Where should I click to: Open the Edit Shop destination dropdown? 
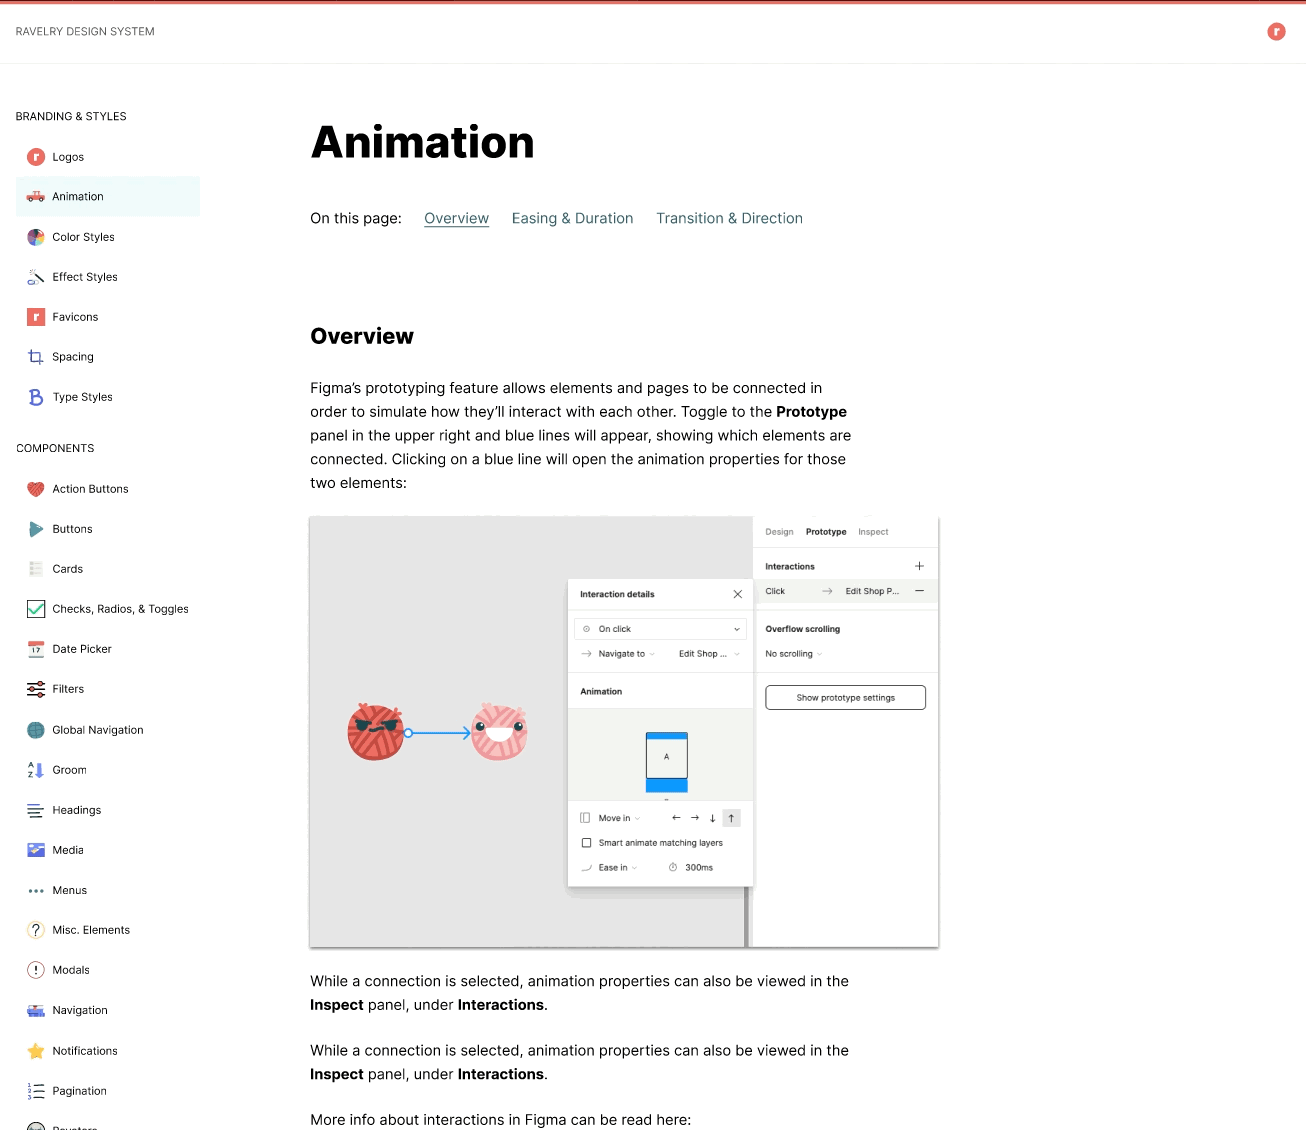coord(709,654)
